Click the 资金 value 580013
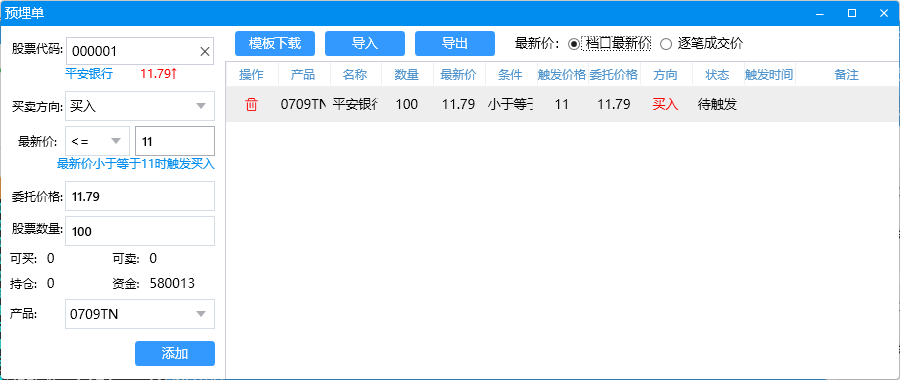Viewport: 900px width, 380px height. click(172, 283)
